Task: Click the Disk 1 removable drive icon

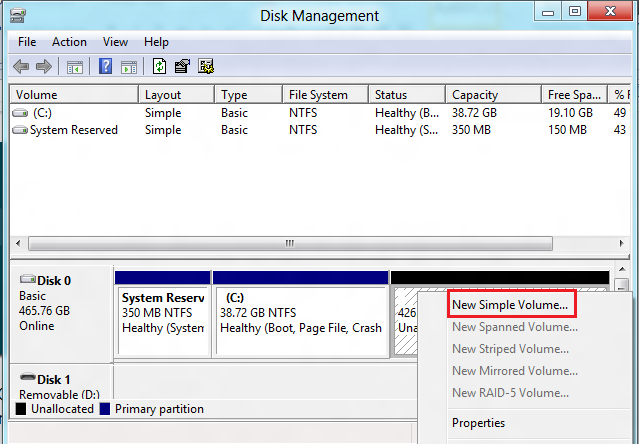Action: 28,377
